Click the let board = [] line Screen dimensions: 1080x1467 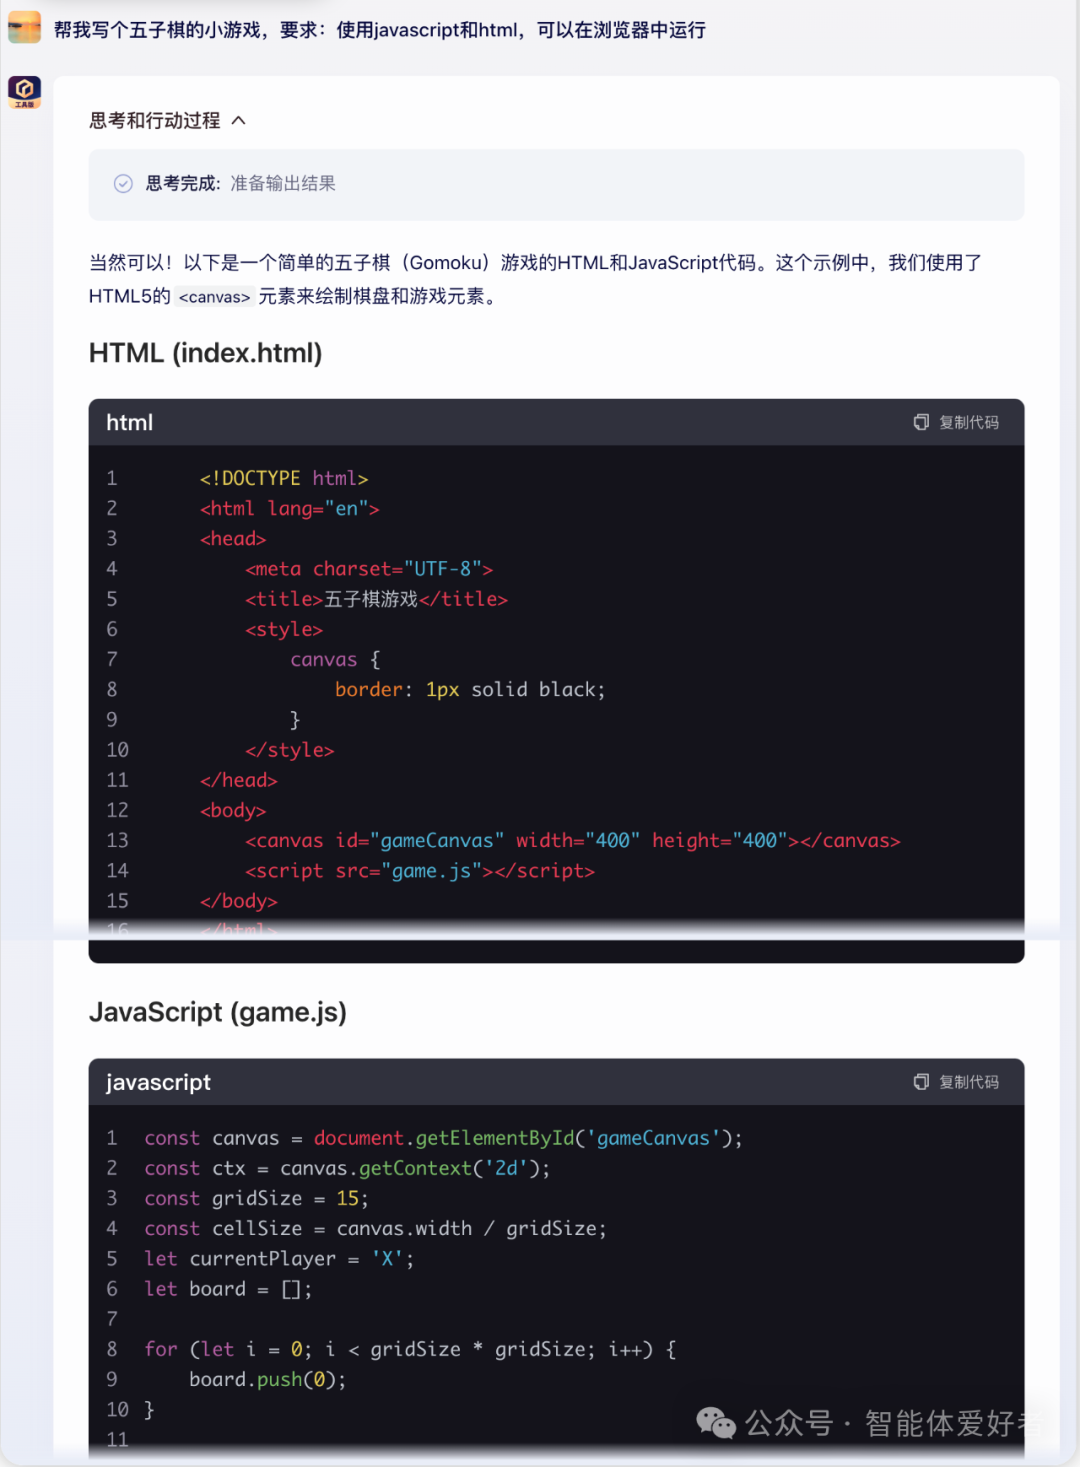coord(228,1289)
